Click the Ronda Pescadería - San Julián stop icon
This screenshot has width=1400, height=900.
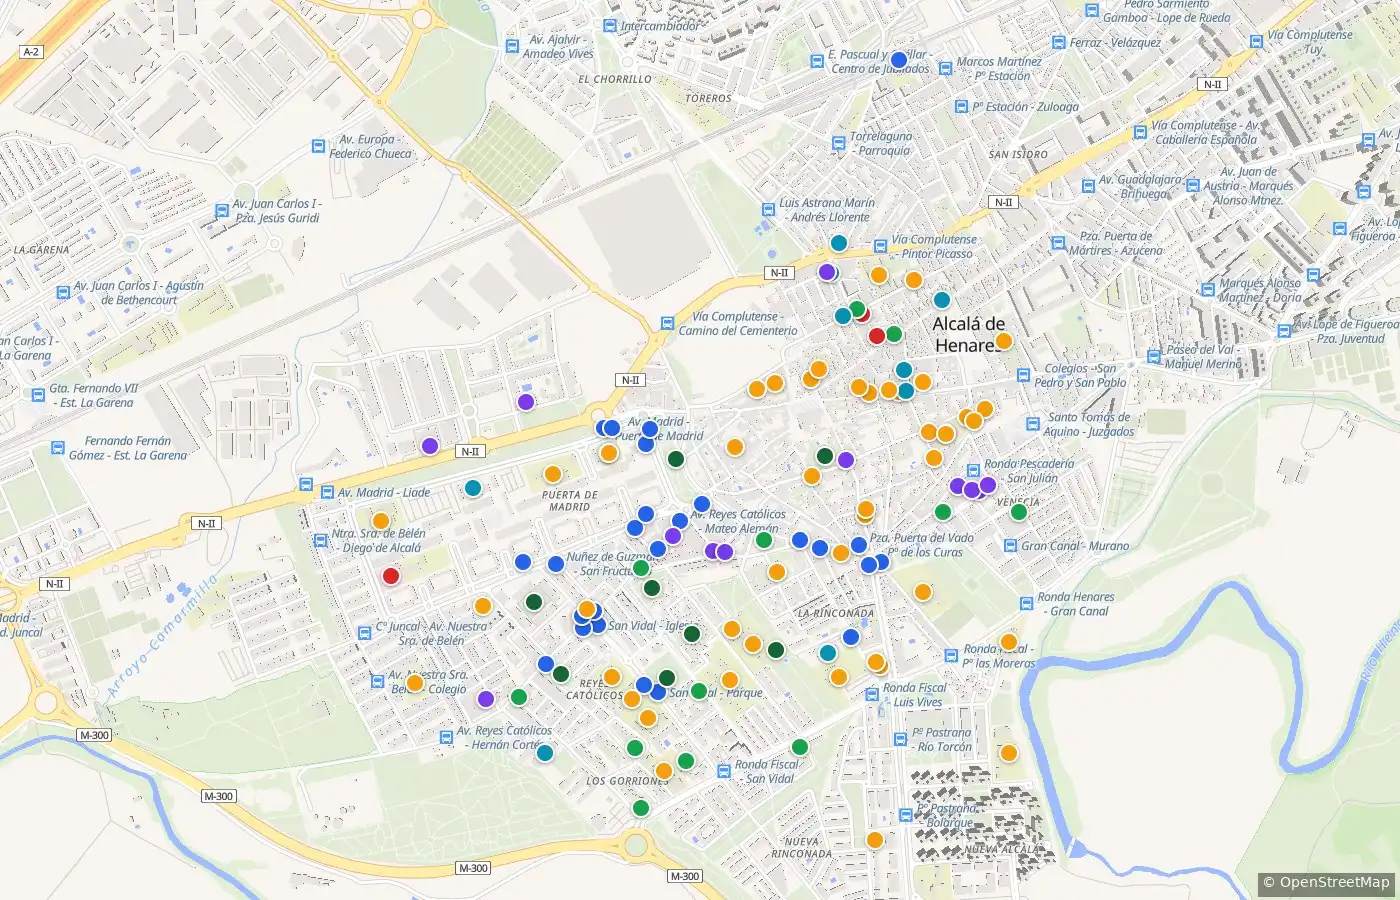pyautogui.click(x=973, y=470)
